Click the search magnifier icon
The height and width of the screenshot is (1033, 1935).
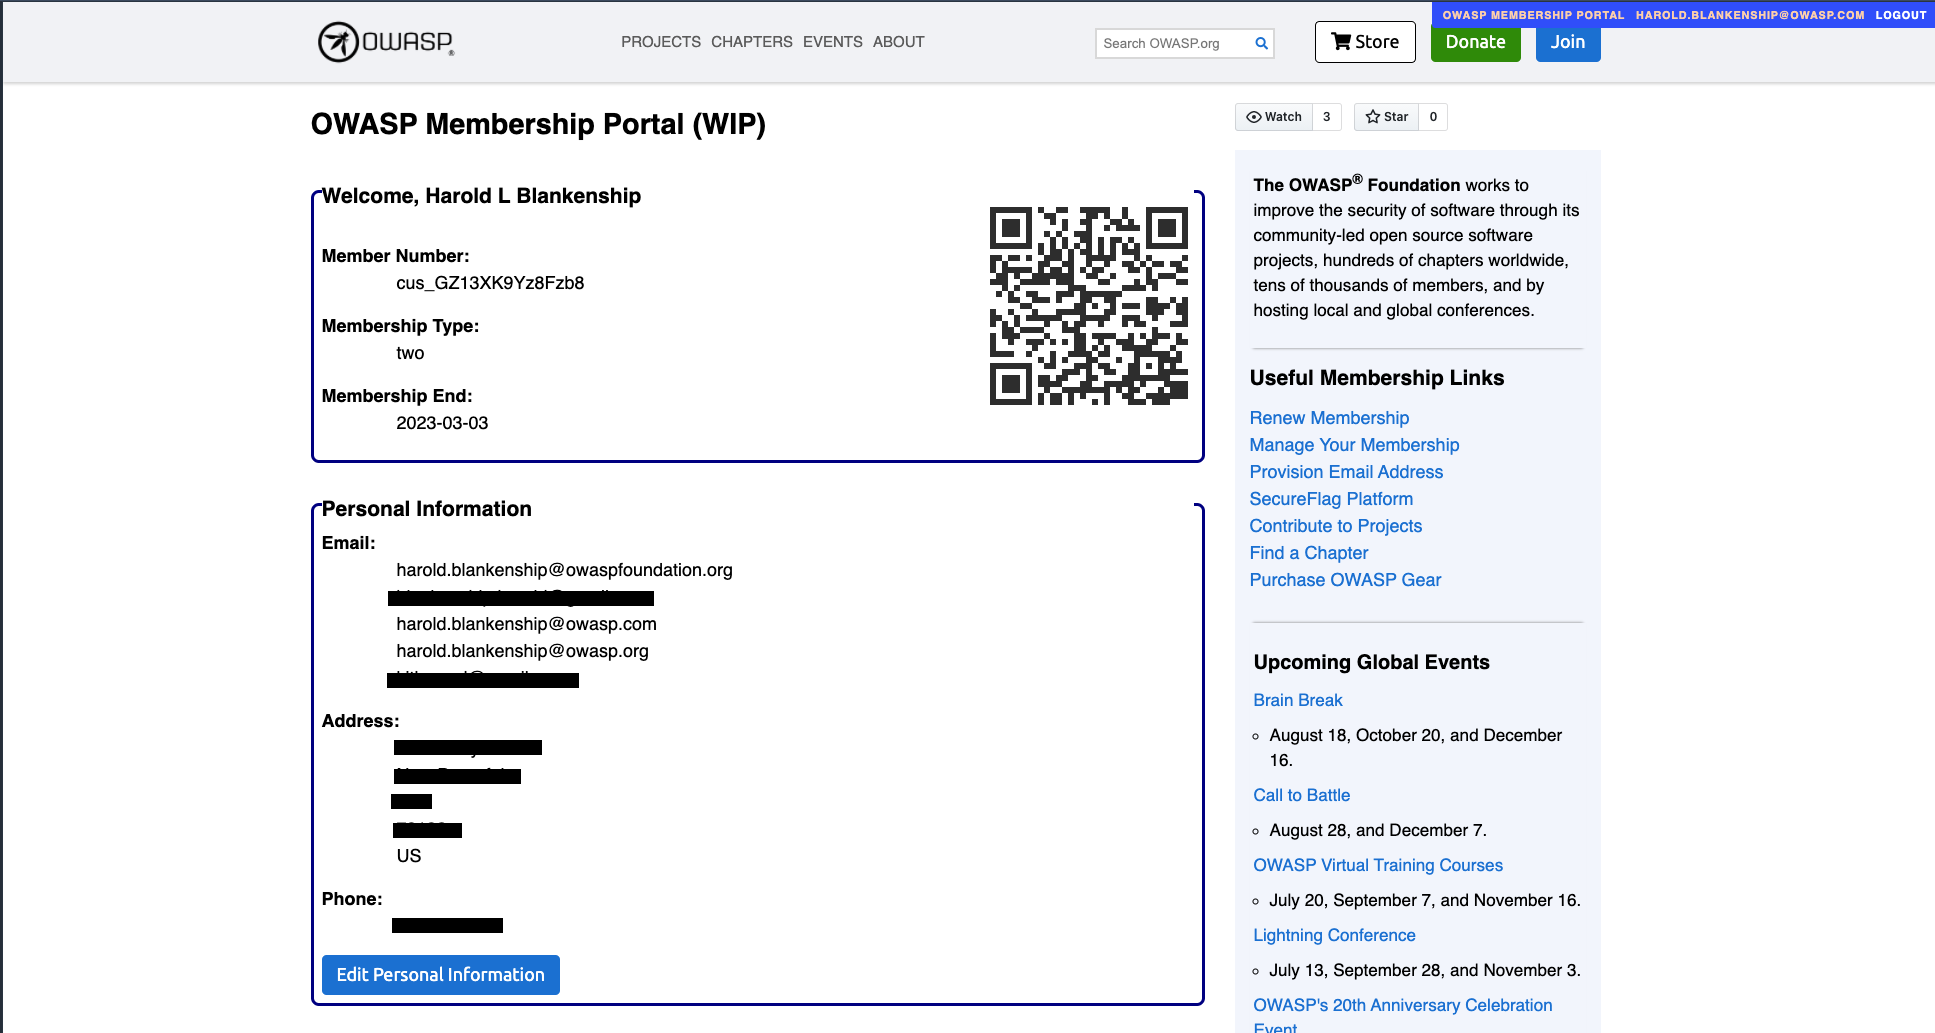(x=1261, y=43)
